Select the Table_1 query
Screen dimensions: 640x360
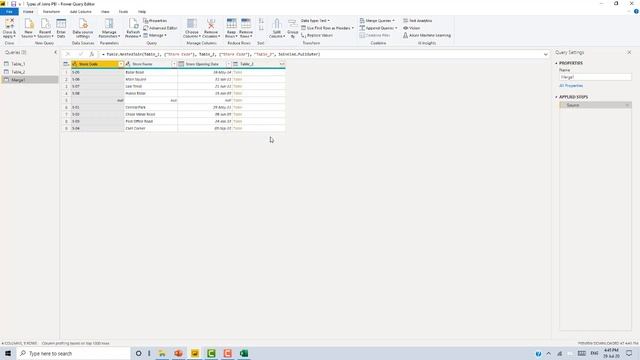coord(30,64)
